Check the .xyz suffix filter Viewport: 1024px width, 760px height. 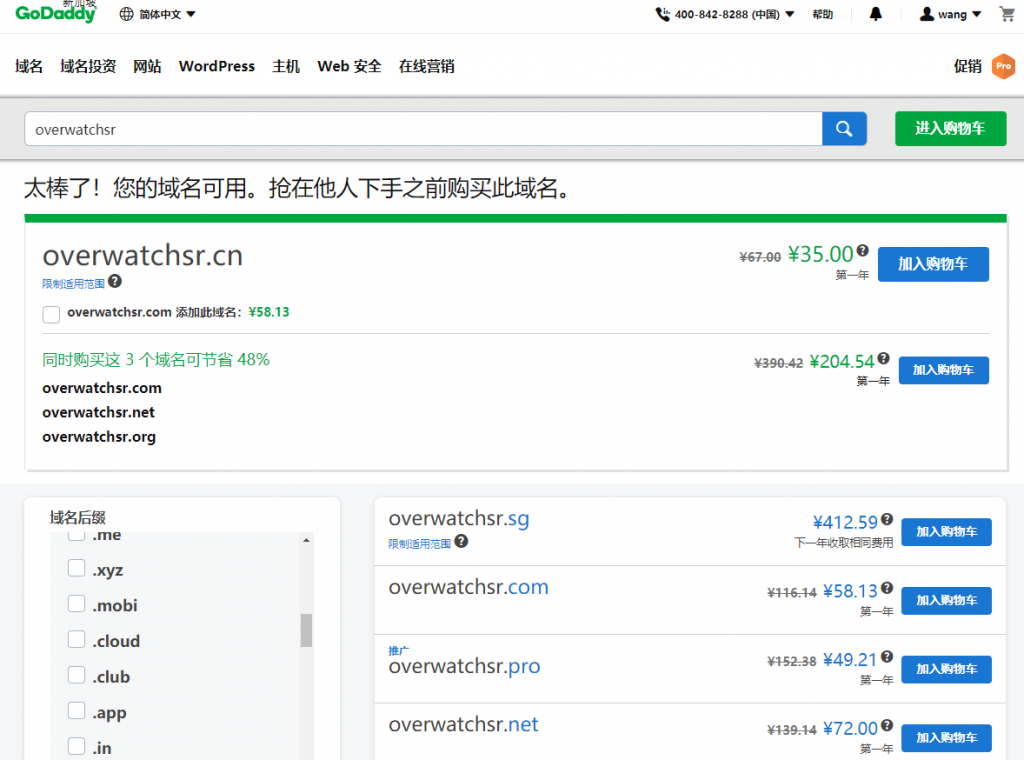[x=76, y=568]
